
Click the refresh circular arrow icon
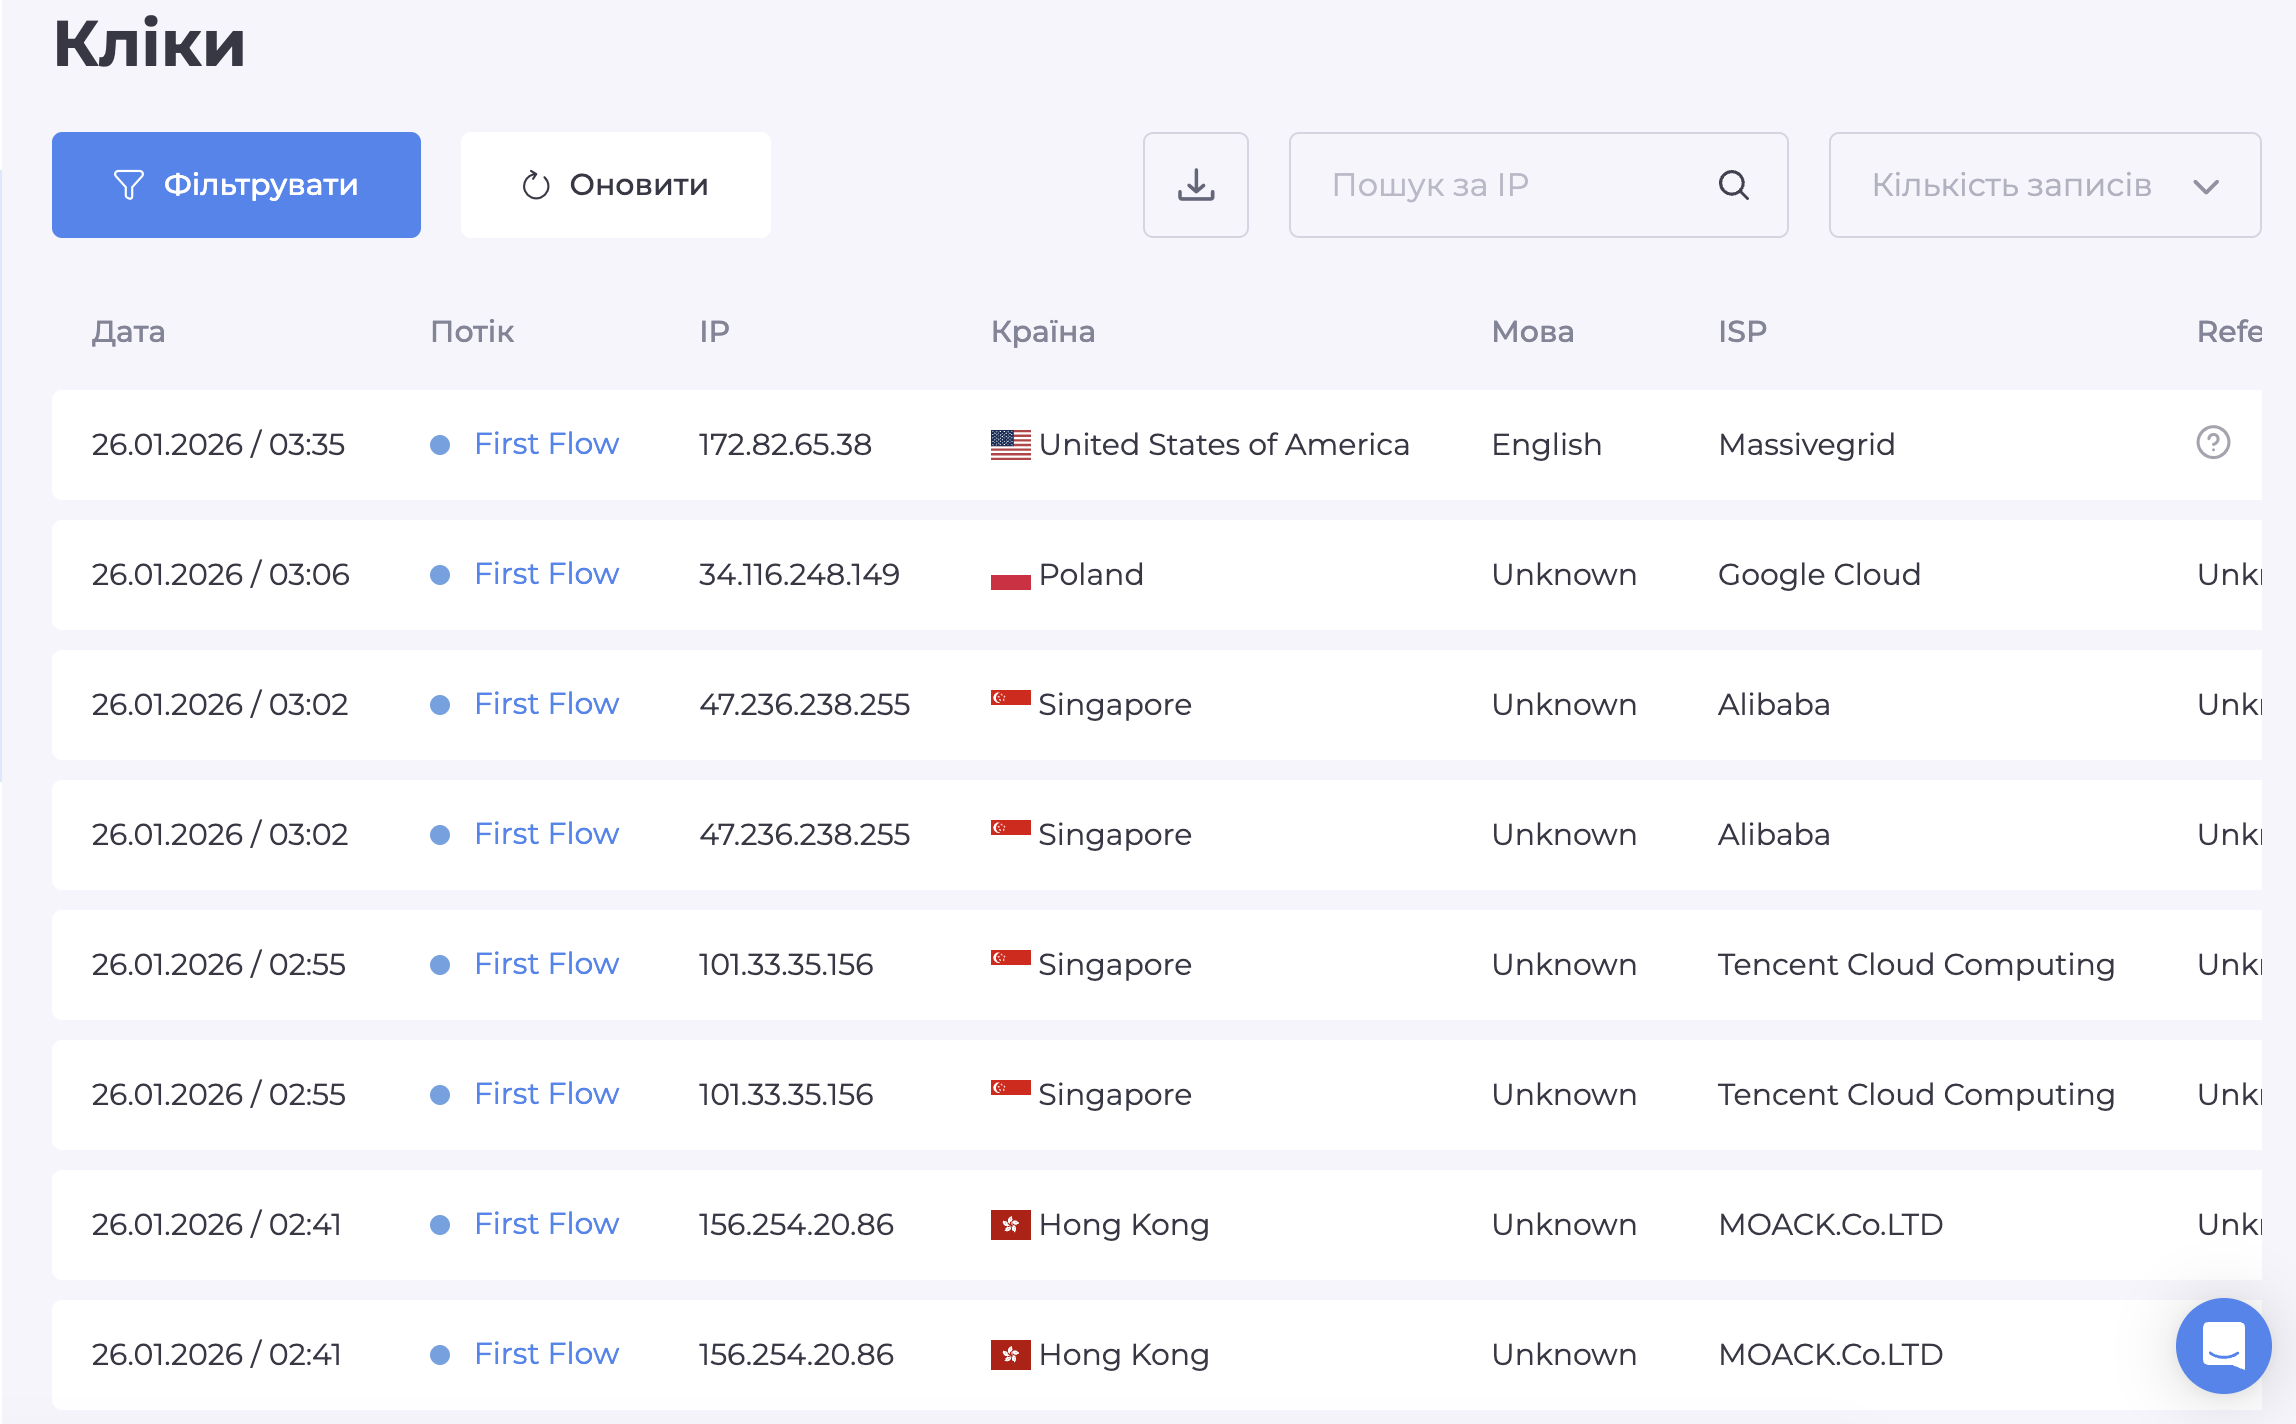coord(536,185)
